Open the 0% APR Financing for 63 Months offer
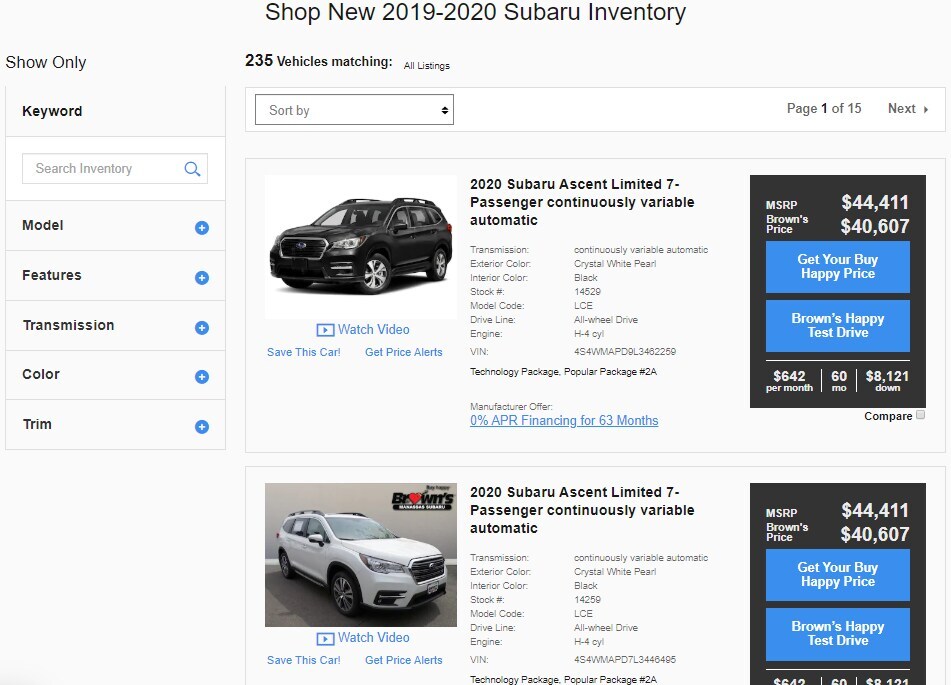 [x=564, y=420]
